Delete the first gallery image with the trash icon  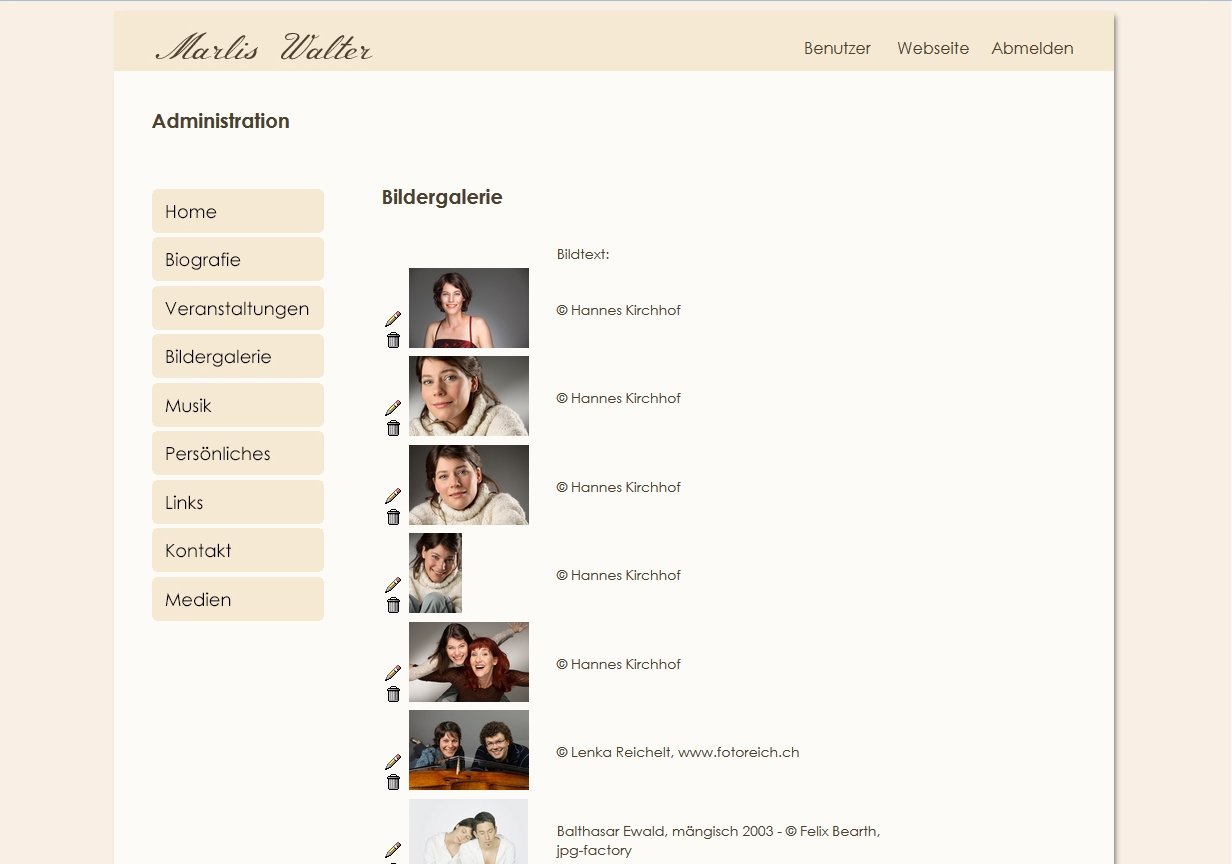[x=393, y=340]
